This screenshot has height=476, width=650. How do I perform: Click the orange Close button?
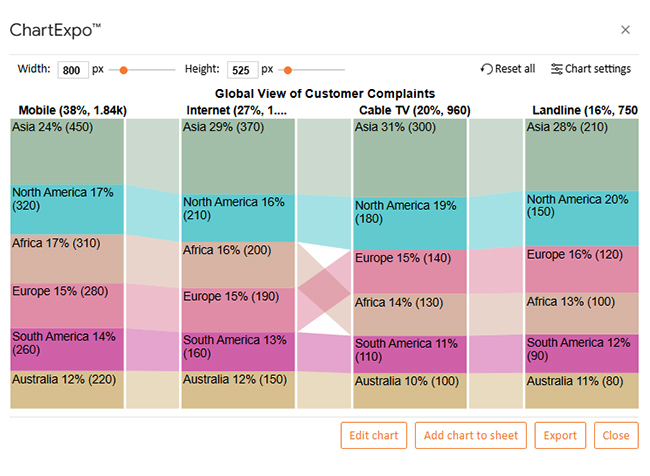(616, 435)
